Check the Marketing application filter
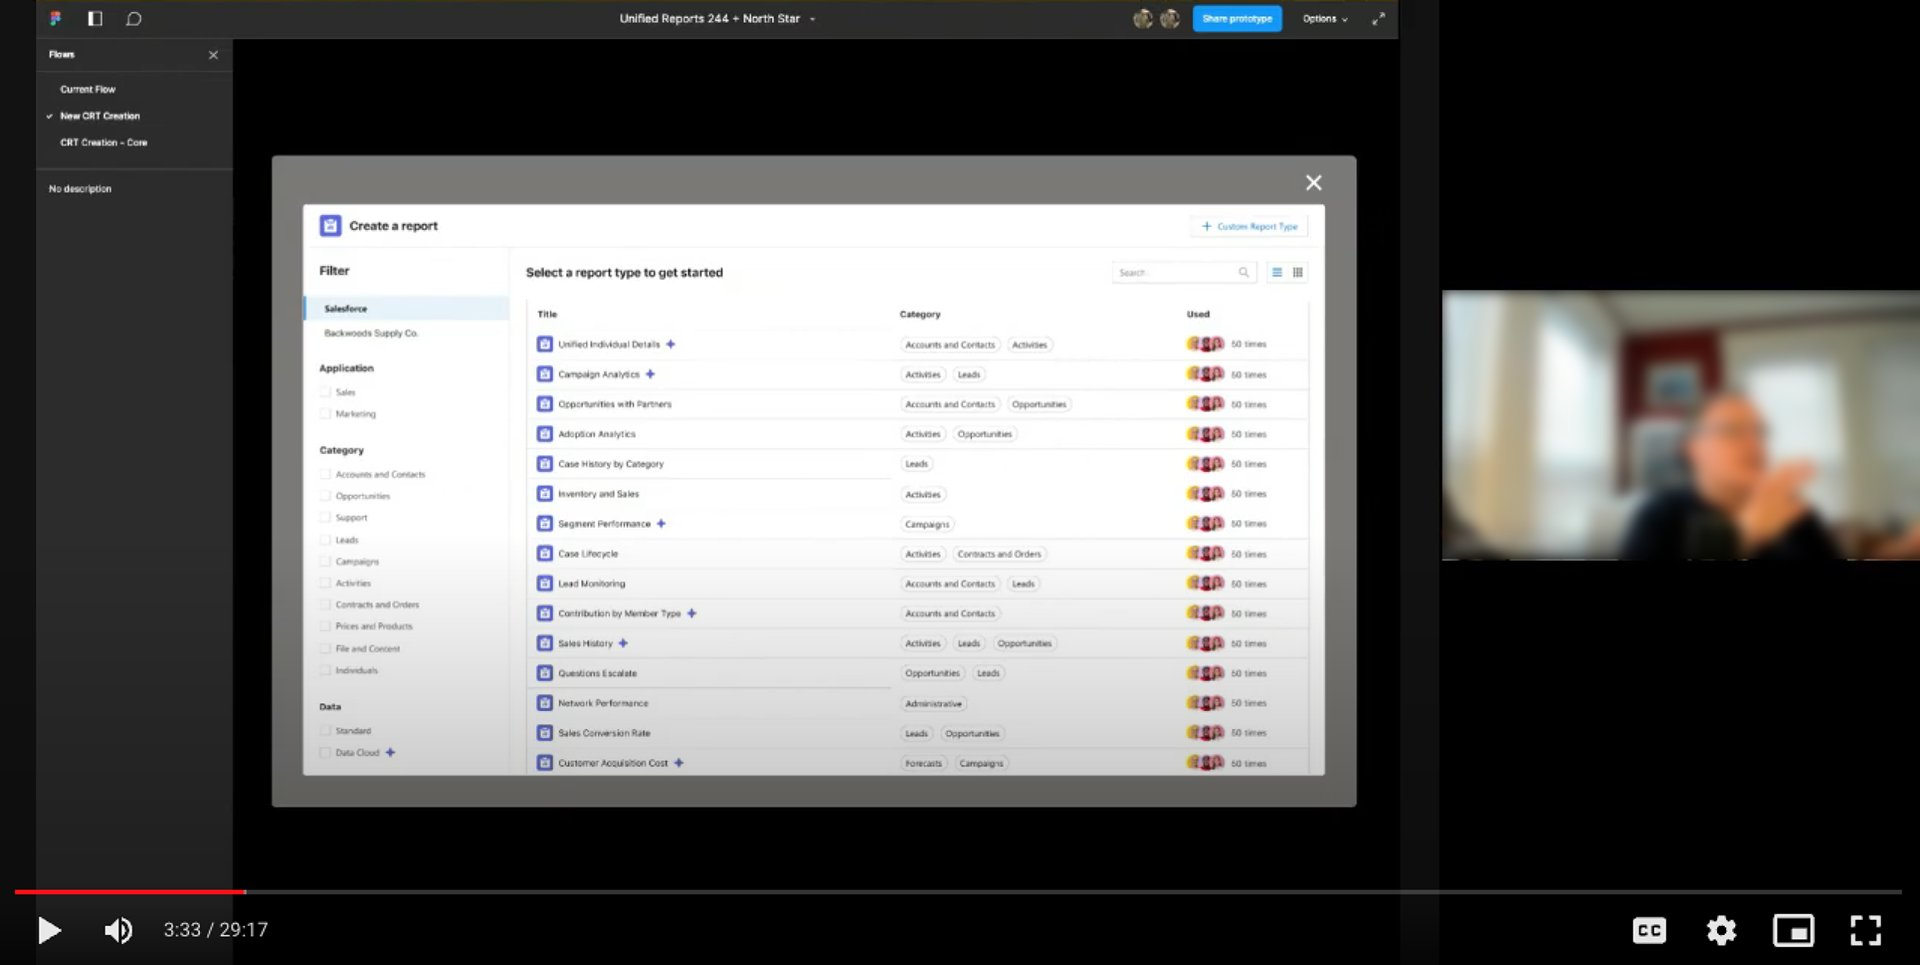The width and height of the screenshot is (1920, 965). (325, 414)
